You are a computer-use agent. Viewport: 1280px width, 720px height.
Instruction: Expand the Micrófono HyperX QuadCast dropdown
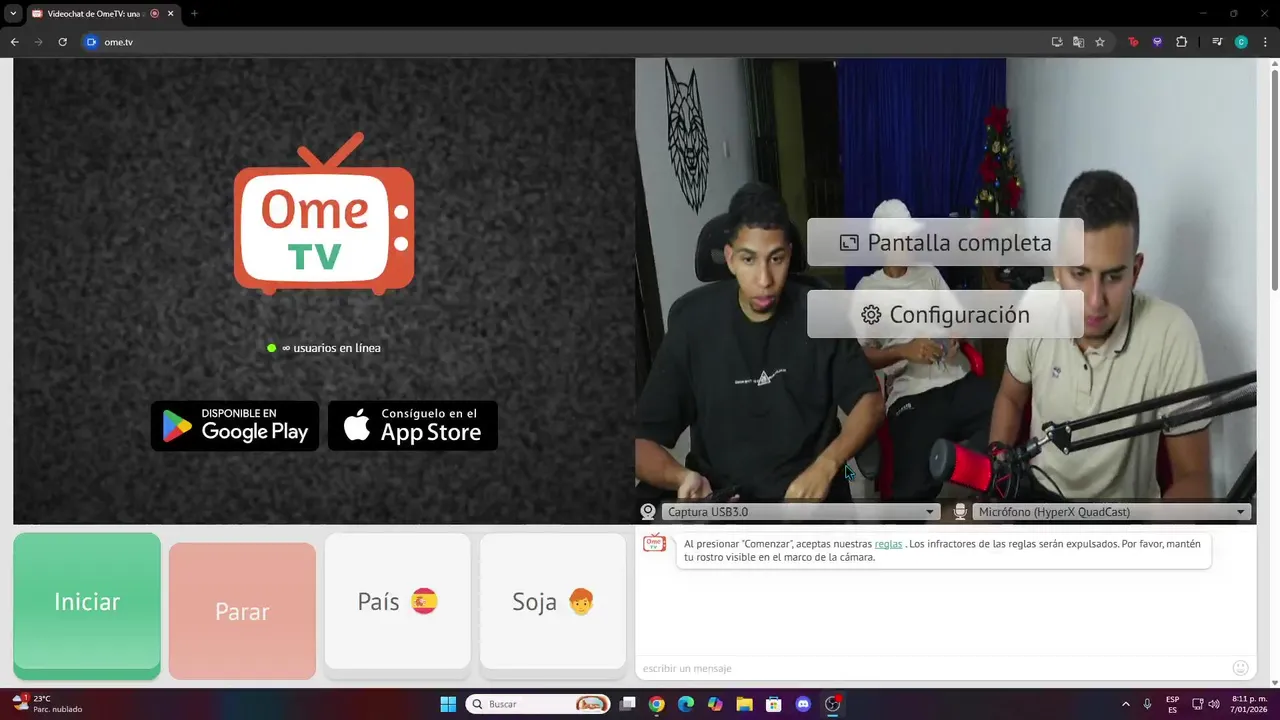[x=1110, y=512]
